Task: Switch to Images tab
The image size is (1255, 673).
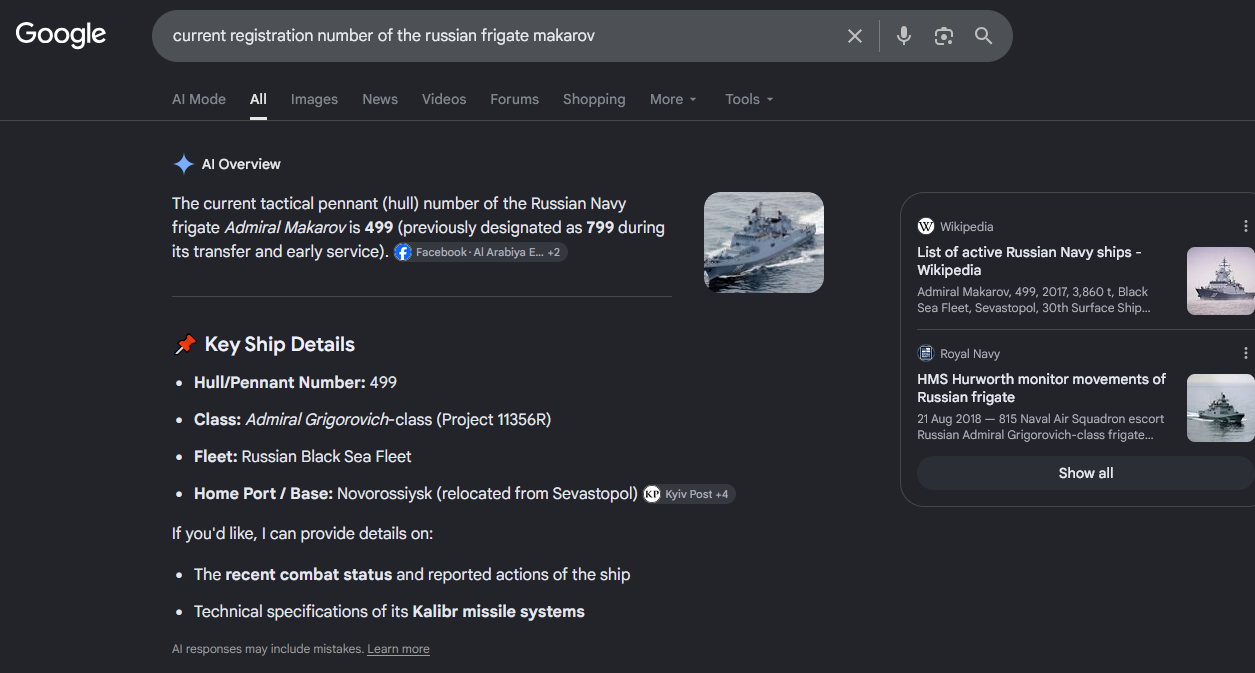Action: (314, 99)
